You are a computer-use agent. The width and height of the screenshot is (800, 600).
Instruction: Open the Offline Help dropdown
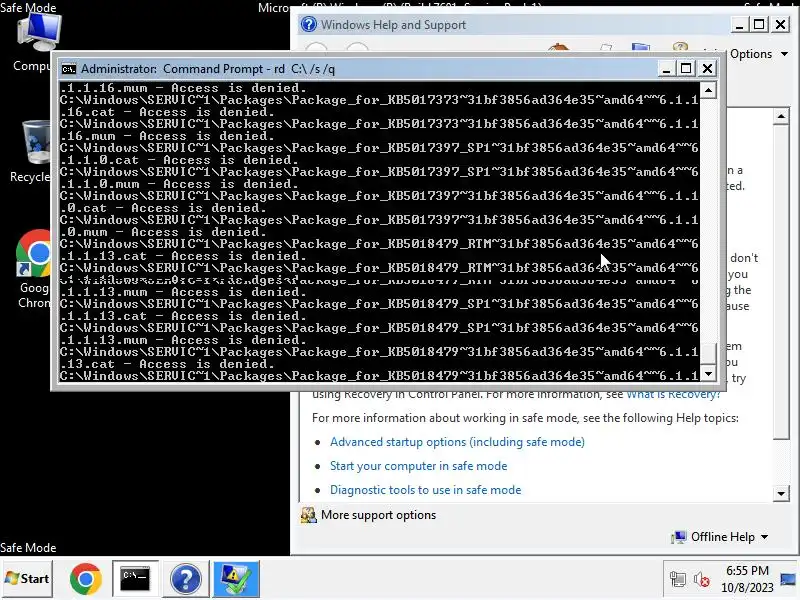pos(729,537)
